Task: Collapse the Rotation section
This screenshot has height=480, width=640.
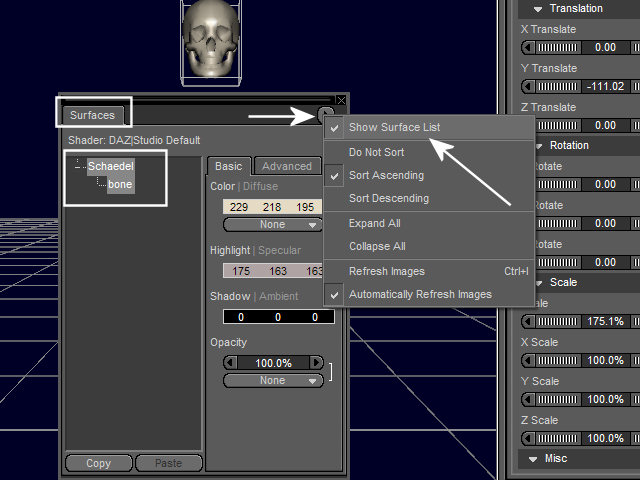Action: point(539,146)
